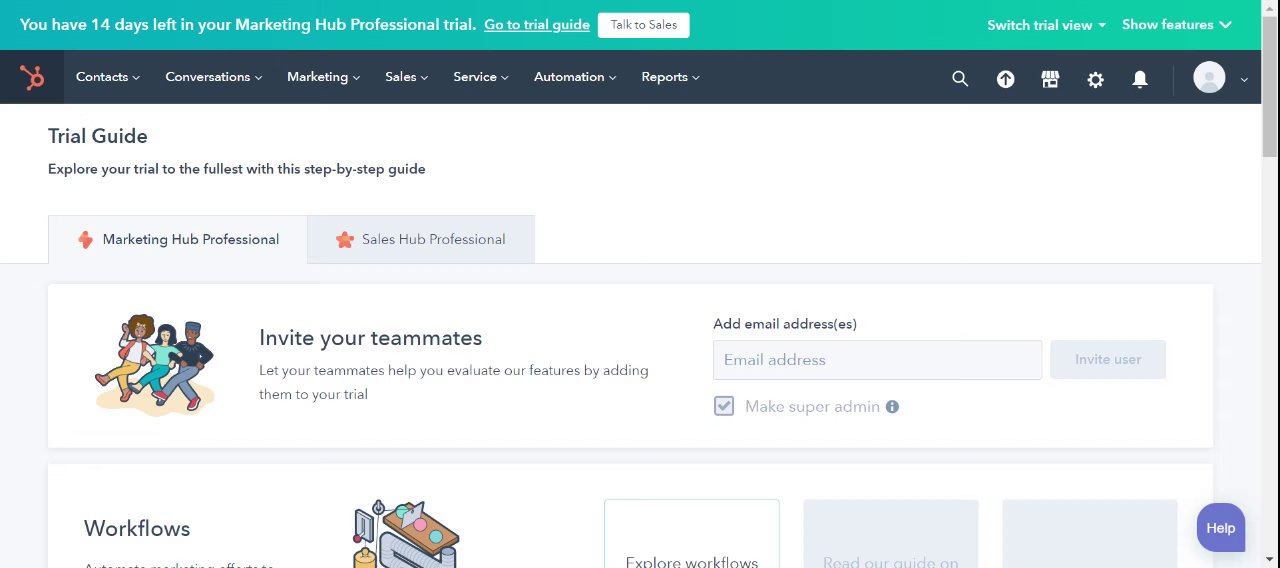
Task: Open the marketplace storefront icon
Action: click(x=1050, y=78)
